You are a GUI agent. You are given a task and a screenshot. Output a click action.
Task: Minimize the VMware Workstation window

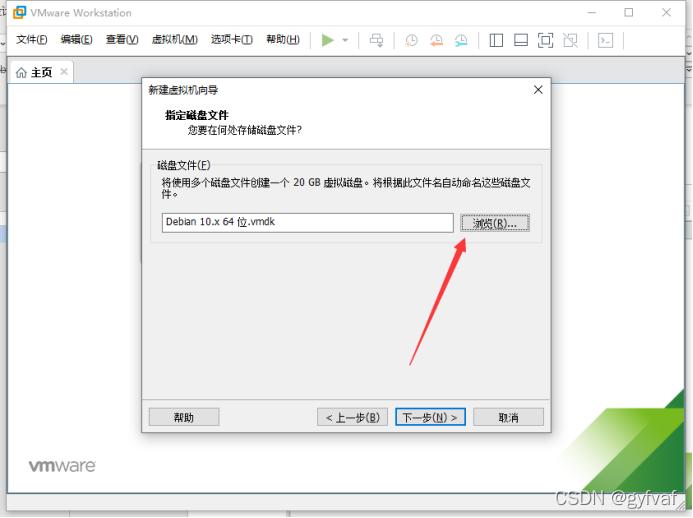[592, 13]
